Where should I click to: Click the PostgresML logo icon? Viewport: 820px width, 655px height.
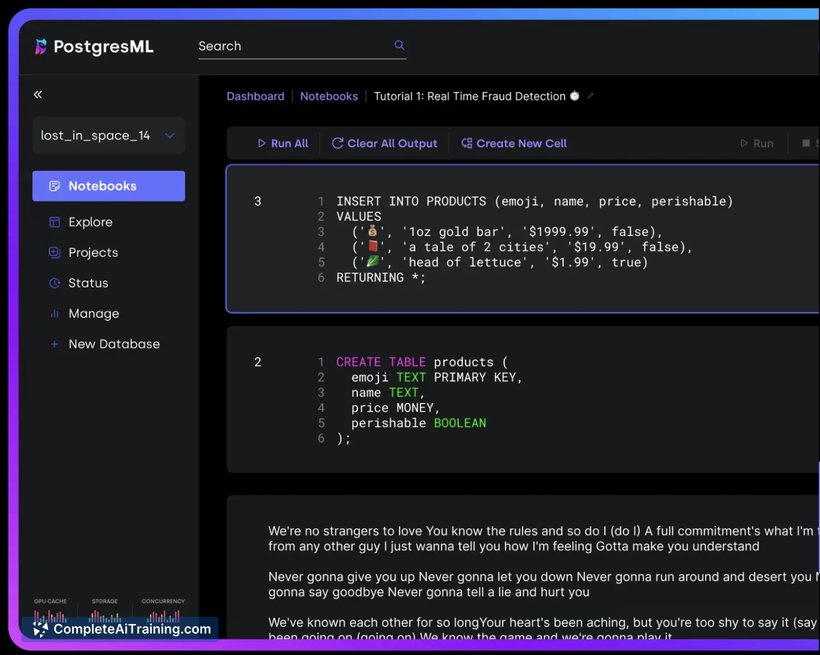tap(41, 47)
